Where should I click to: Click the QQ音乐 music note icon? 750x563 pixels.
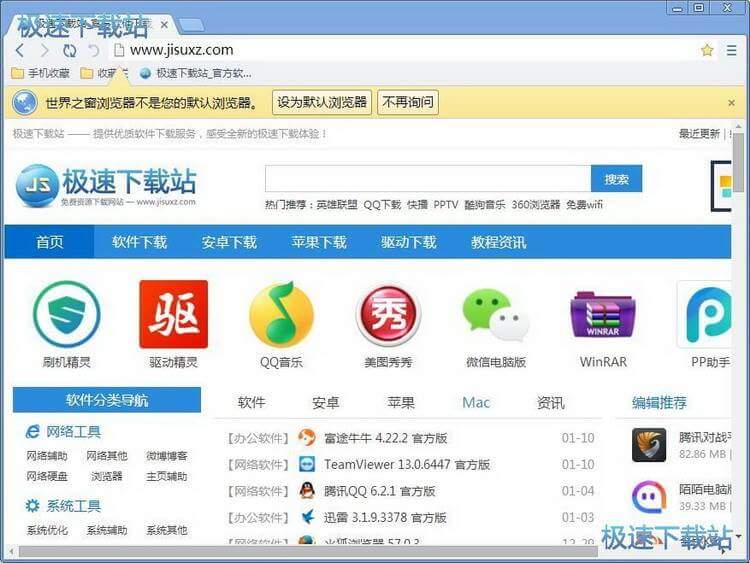pyautogui.click(x=281, y=314)
